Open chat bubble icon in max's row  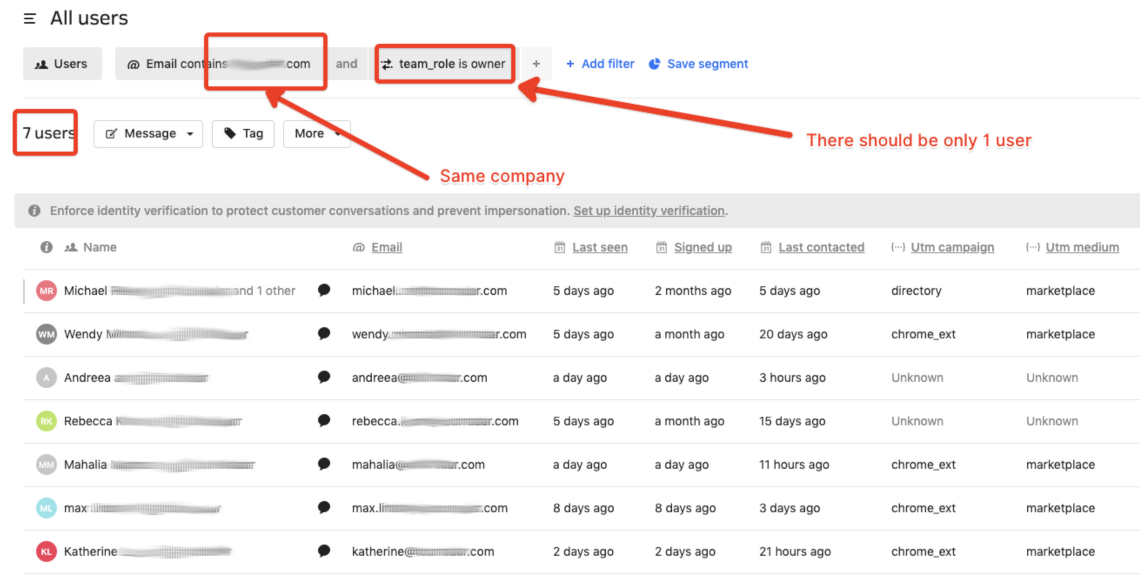(324, 507)
